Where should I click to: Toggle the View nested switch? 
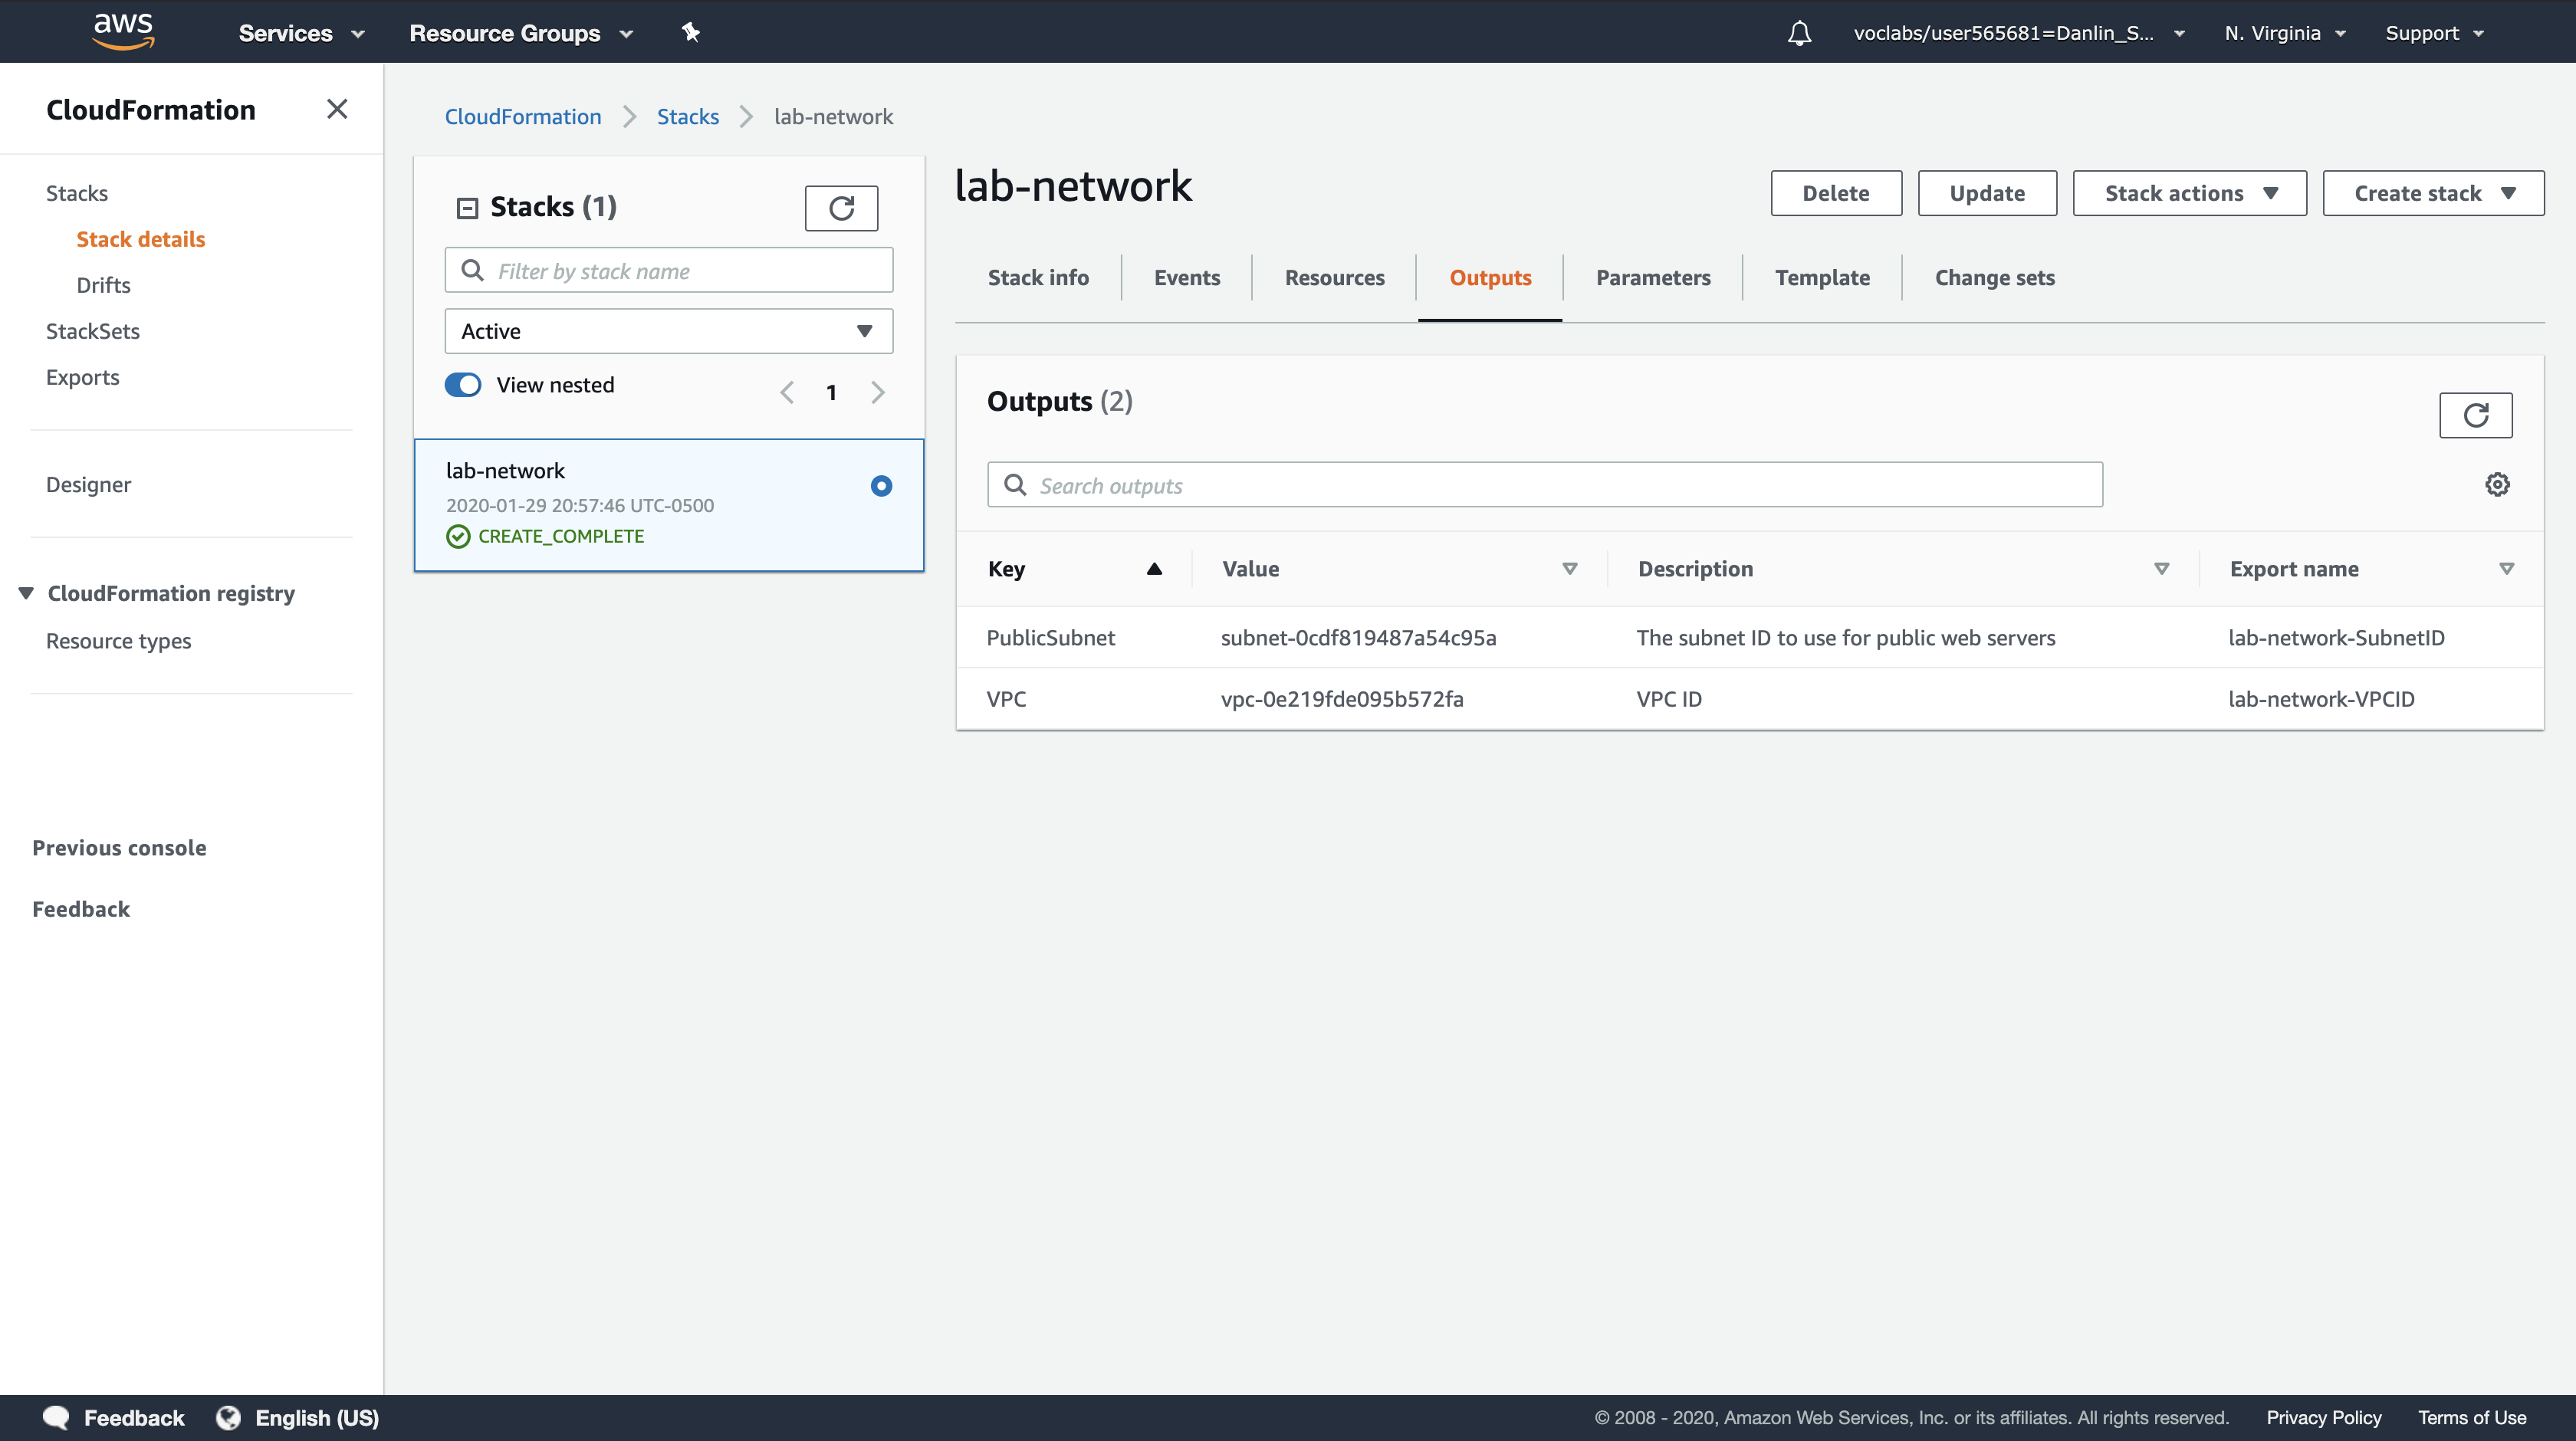click(x=463, y=385)
